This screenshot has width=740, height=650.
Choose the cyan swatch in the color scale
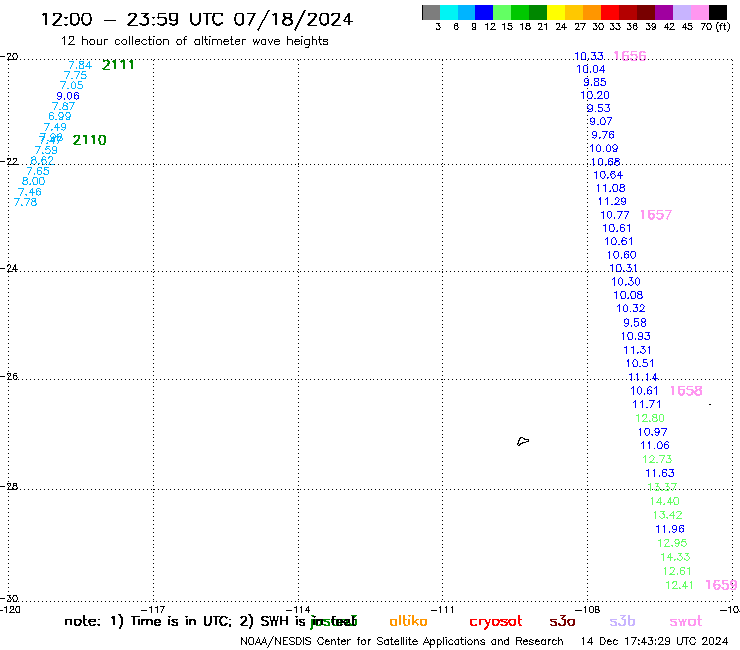(449, 12)
